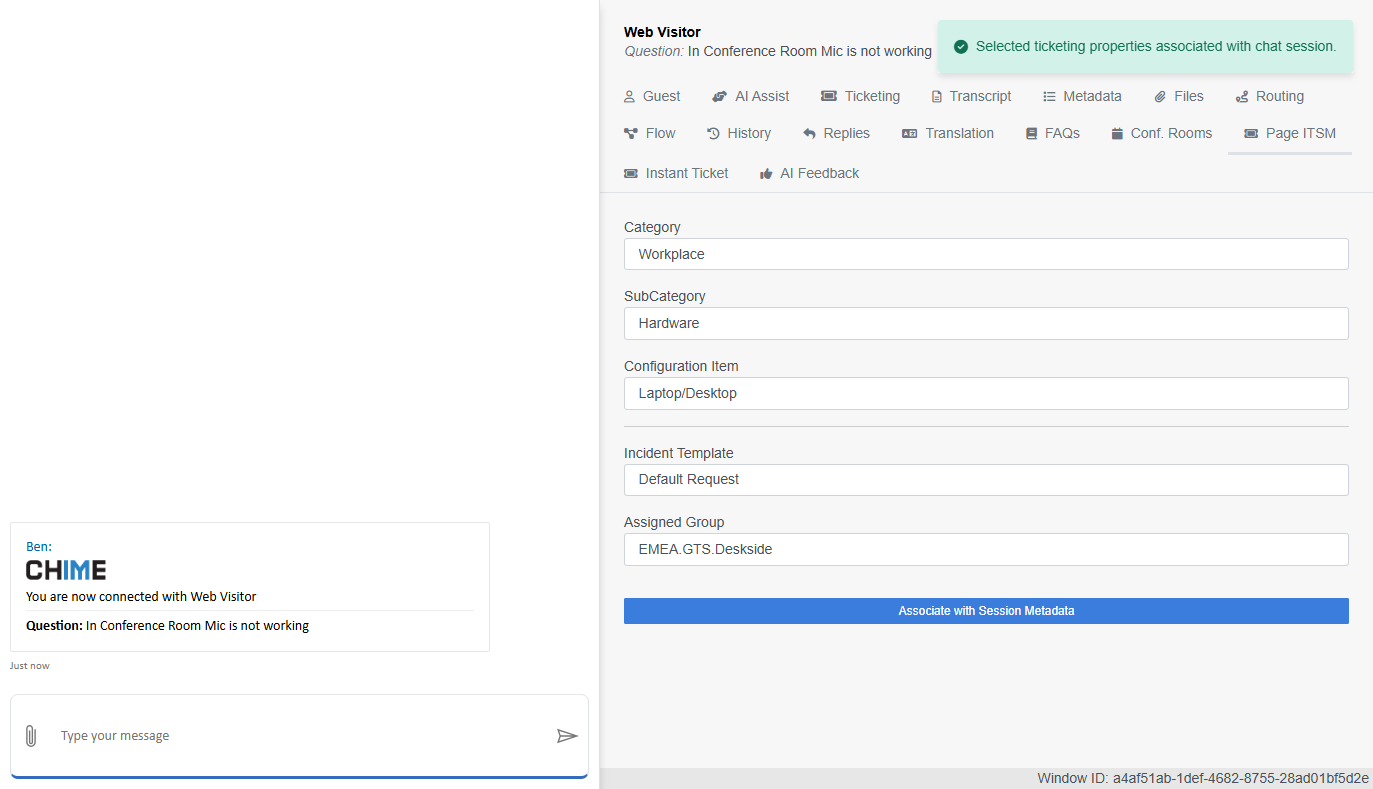Select the Instant Ticket tab

click(676, 174)
